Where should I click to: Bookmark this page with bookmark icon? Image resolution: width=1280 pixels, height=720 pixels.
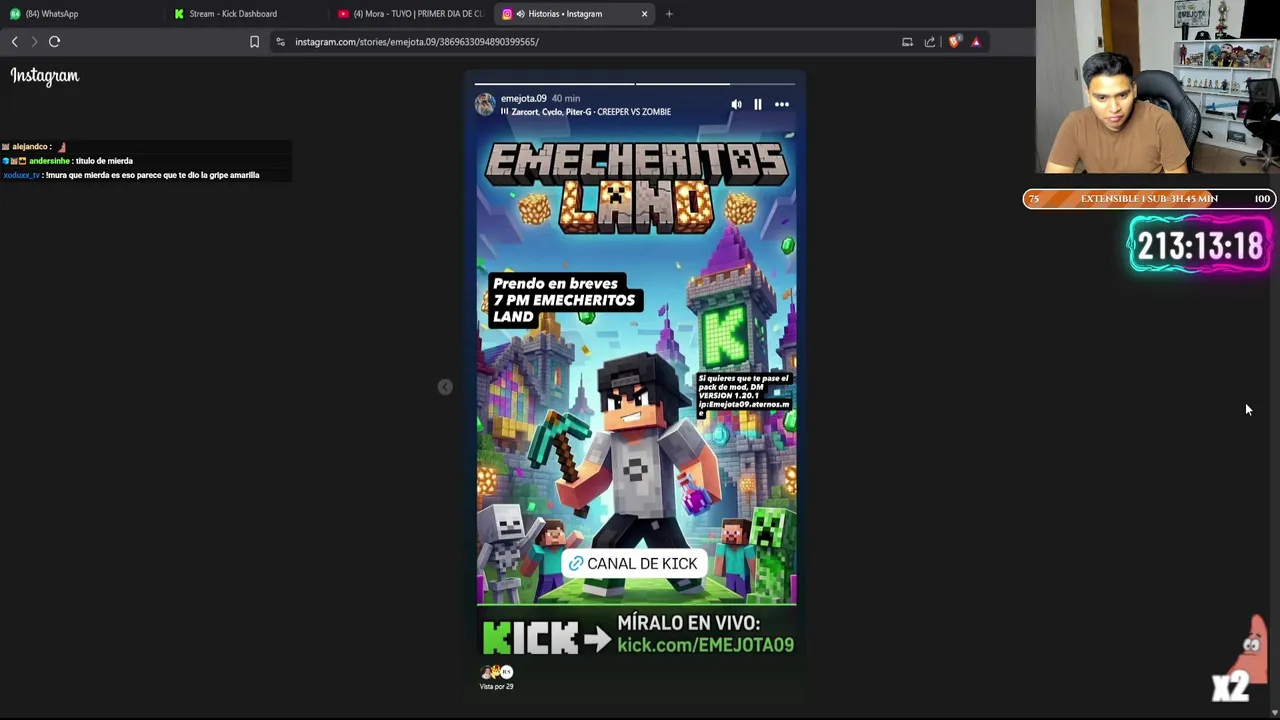[x=254, y=42]
